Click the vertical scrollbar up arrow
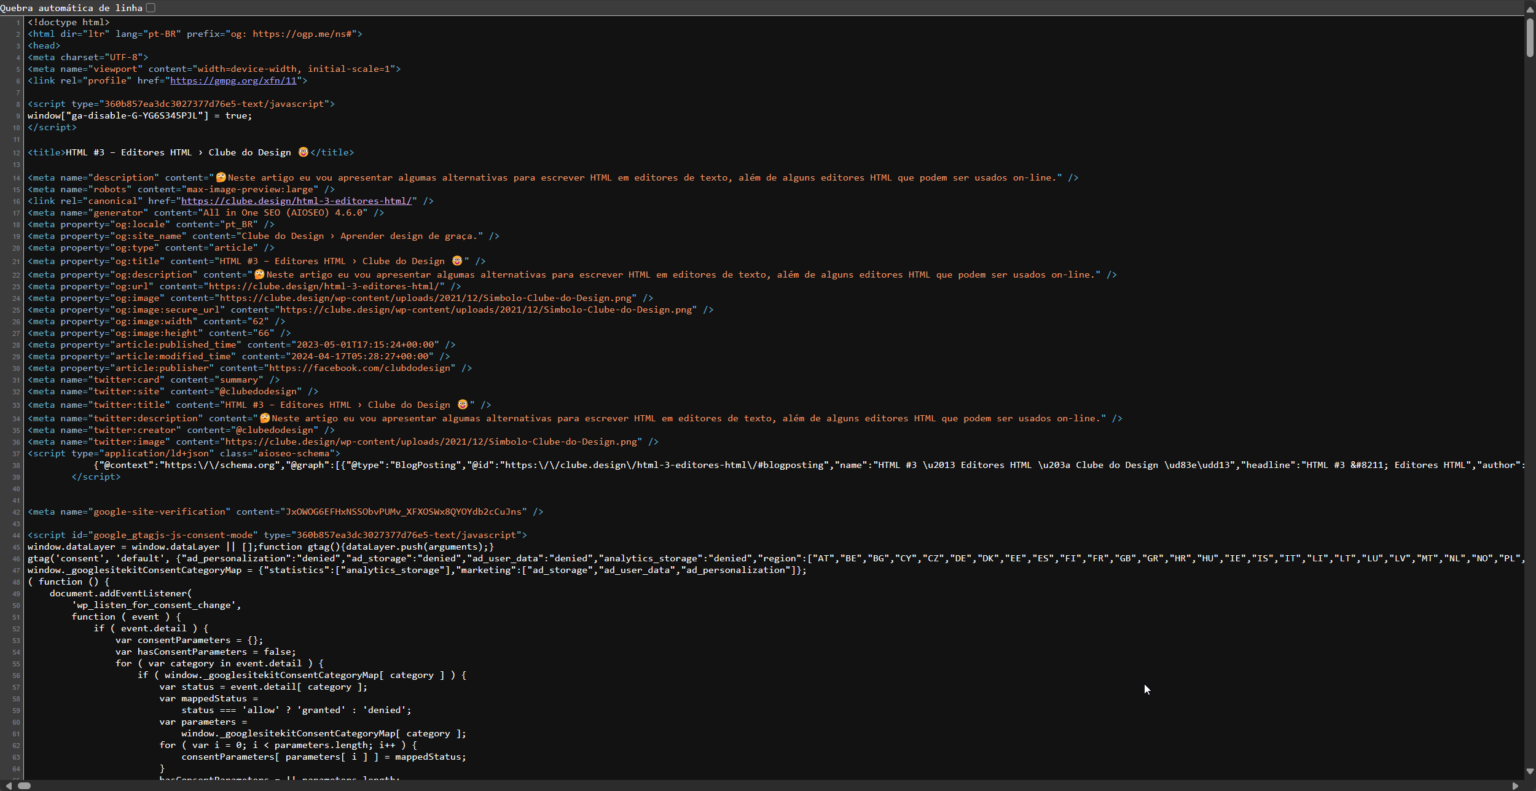This screenshot has height=791, width=1536. [1530, 6]
